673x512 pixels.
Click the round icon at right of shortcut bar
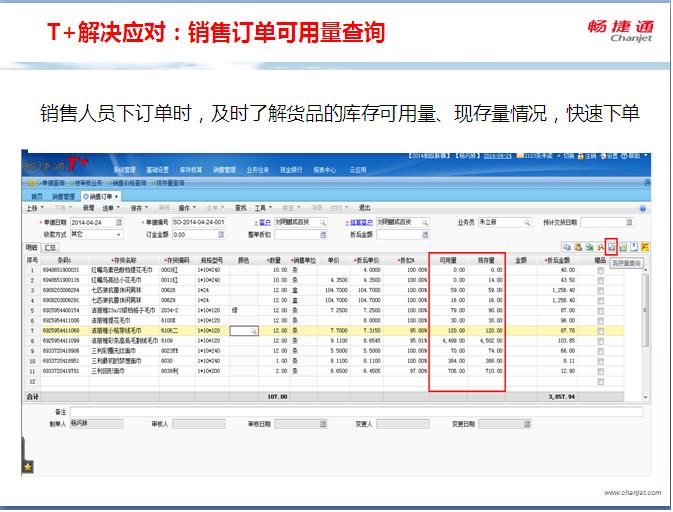[x=647, y=183]
